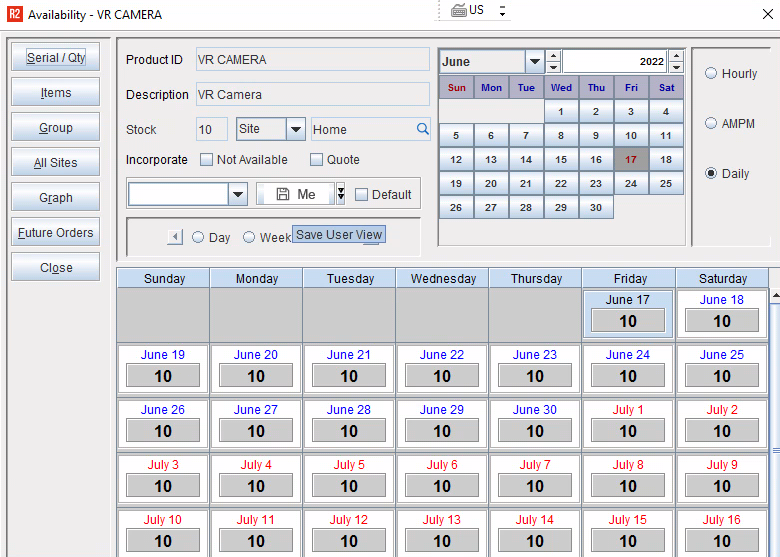Screen dimensions: 780x557
Task: Open the All Sites view
Action: [56, 163]
